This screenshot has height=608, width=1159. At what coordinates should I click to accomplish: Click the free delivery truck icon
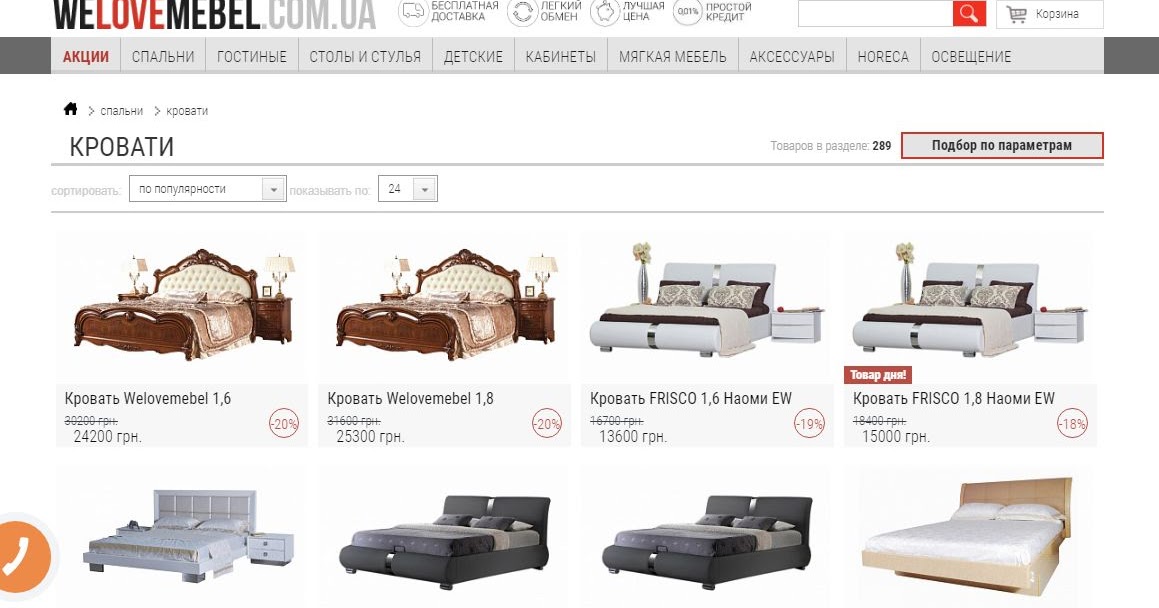click(x=413, y=11)
